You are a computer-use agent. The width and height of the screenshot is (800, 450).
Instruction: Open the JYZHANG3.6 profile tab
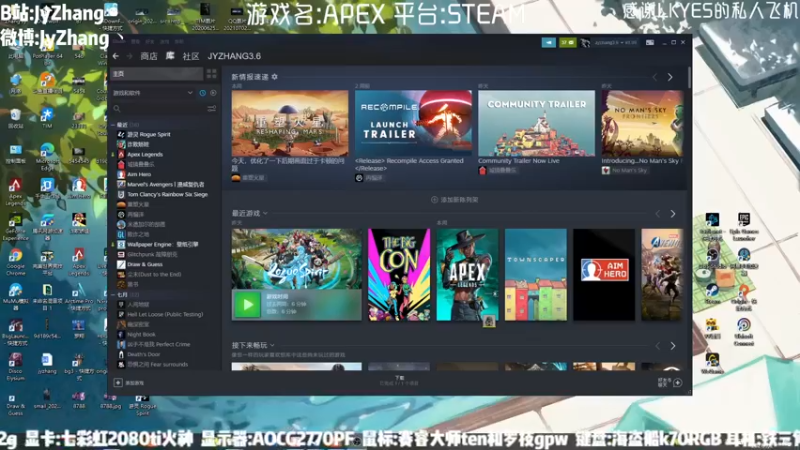tap(234, 56)
